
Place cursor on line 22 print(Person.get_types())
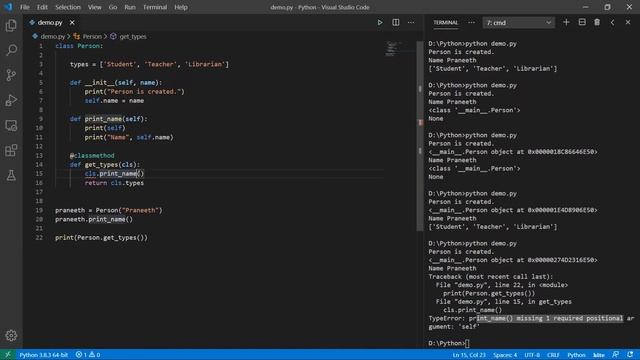101,238
